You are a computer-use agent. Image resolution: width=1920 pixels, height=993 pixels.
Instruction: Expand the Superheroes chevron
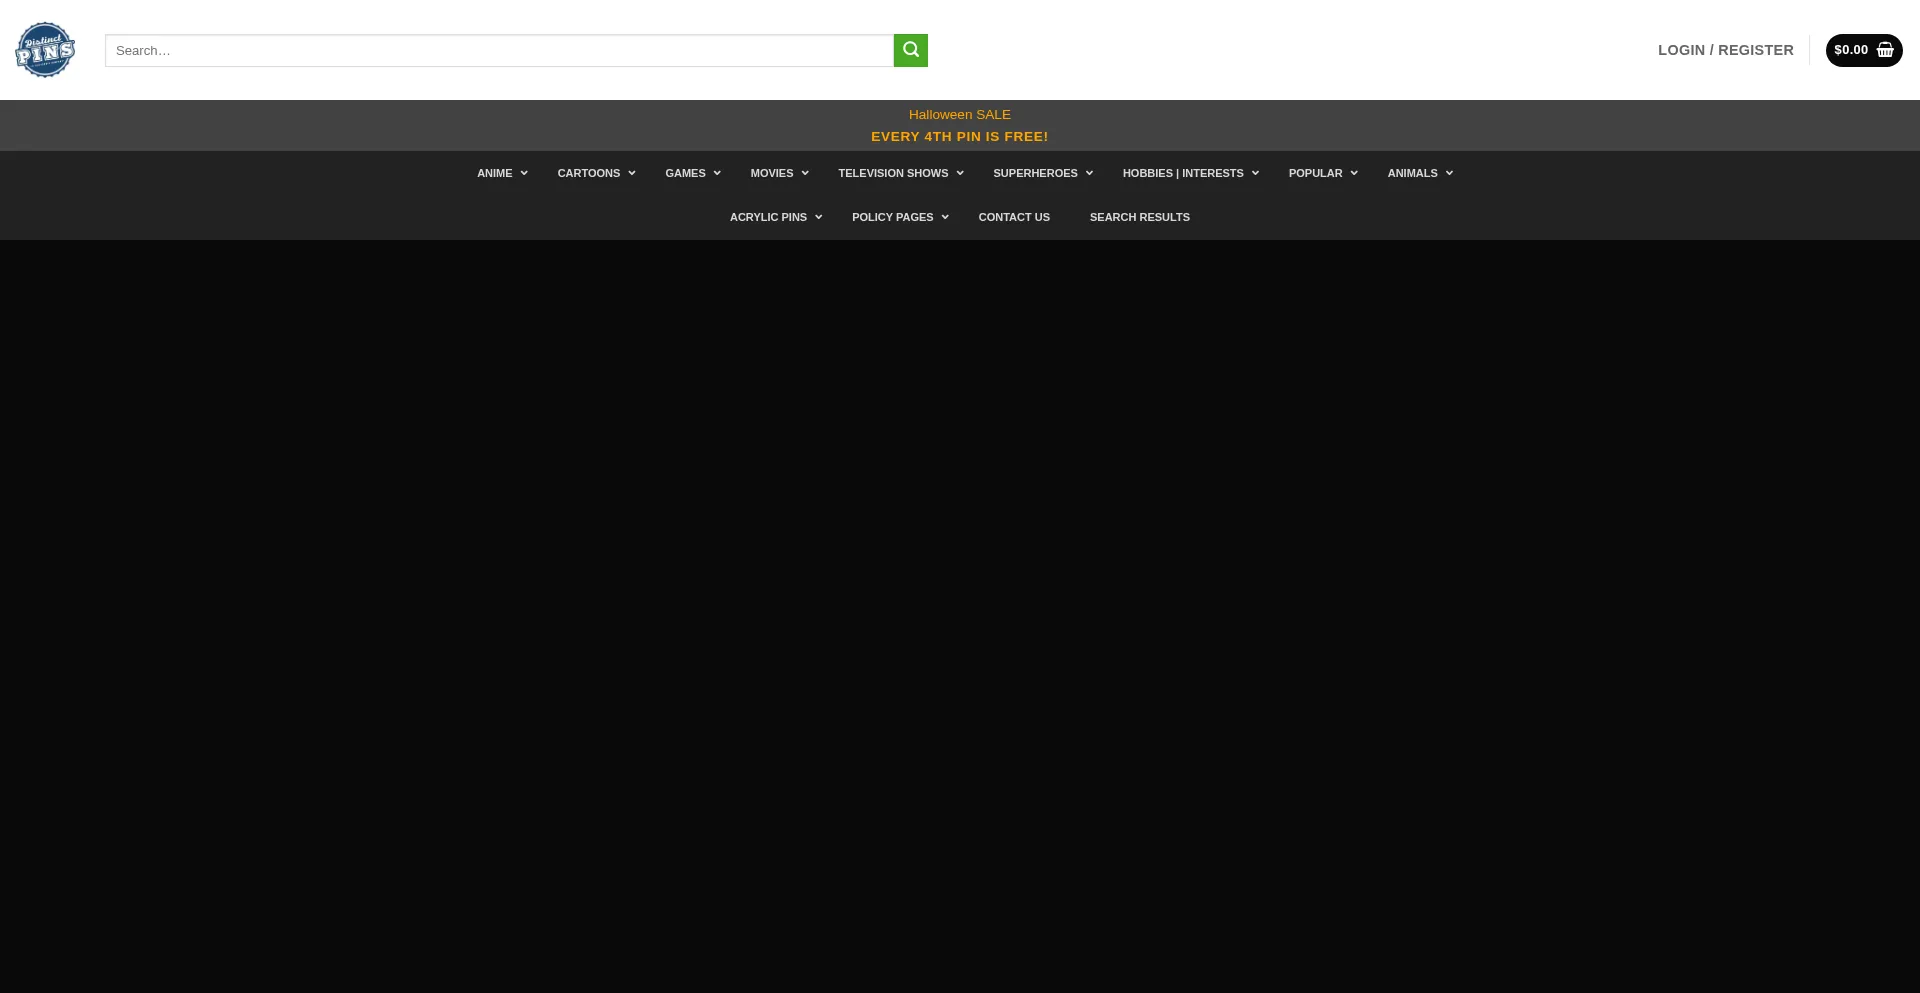pyautogui.click(x=1089, y=173)
